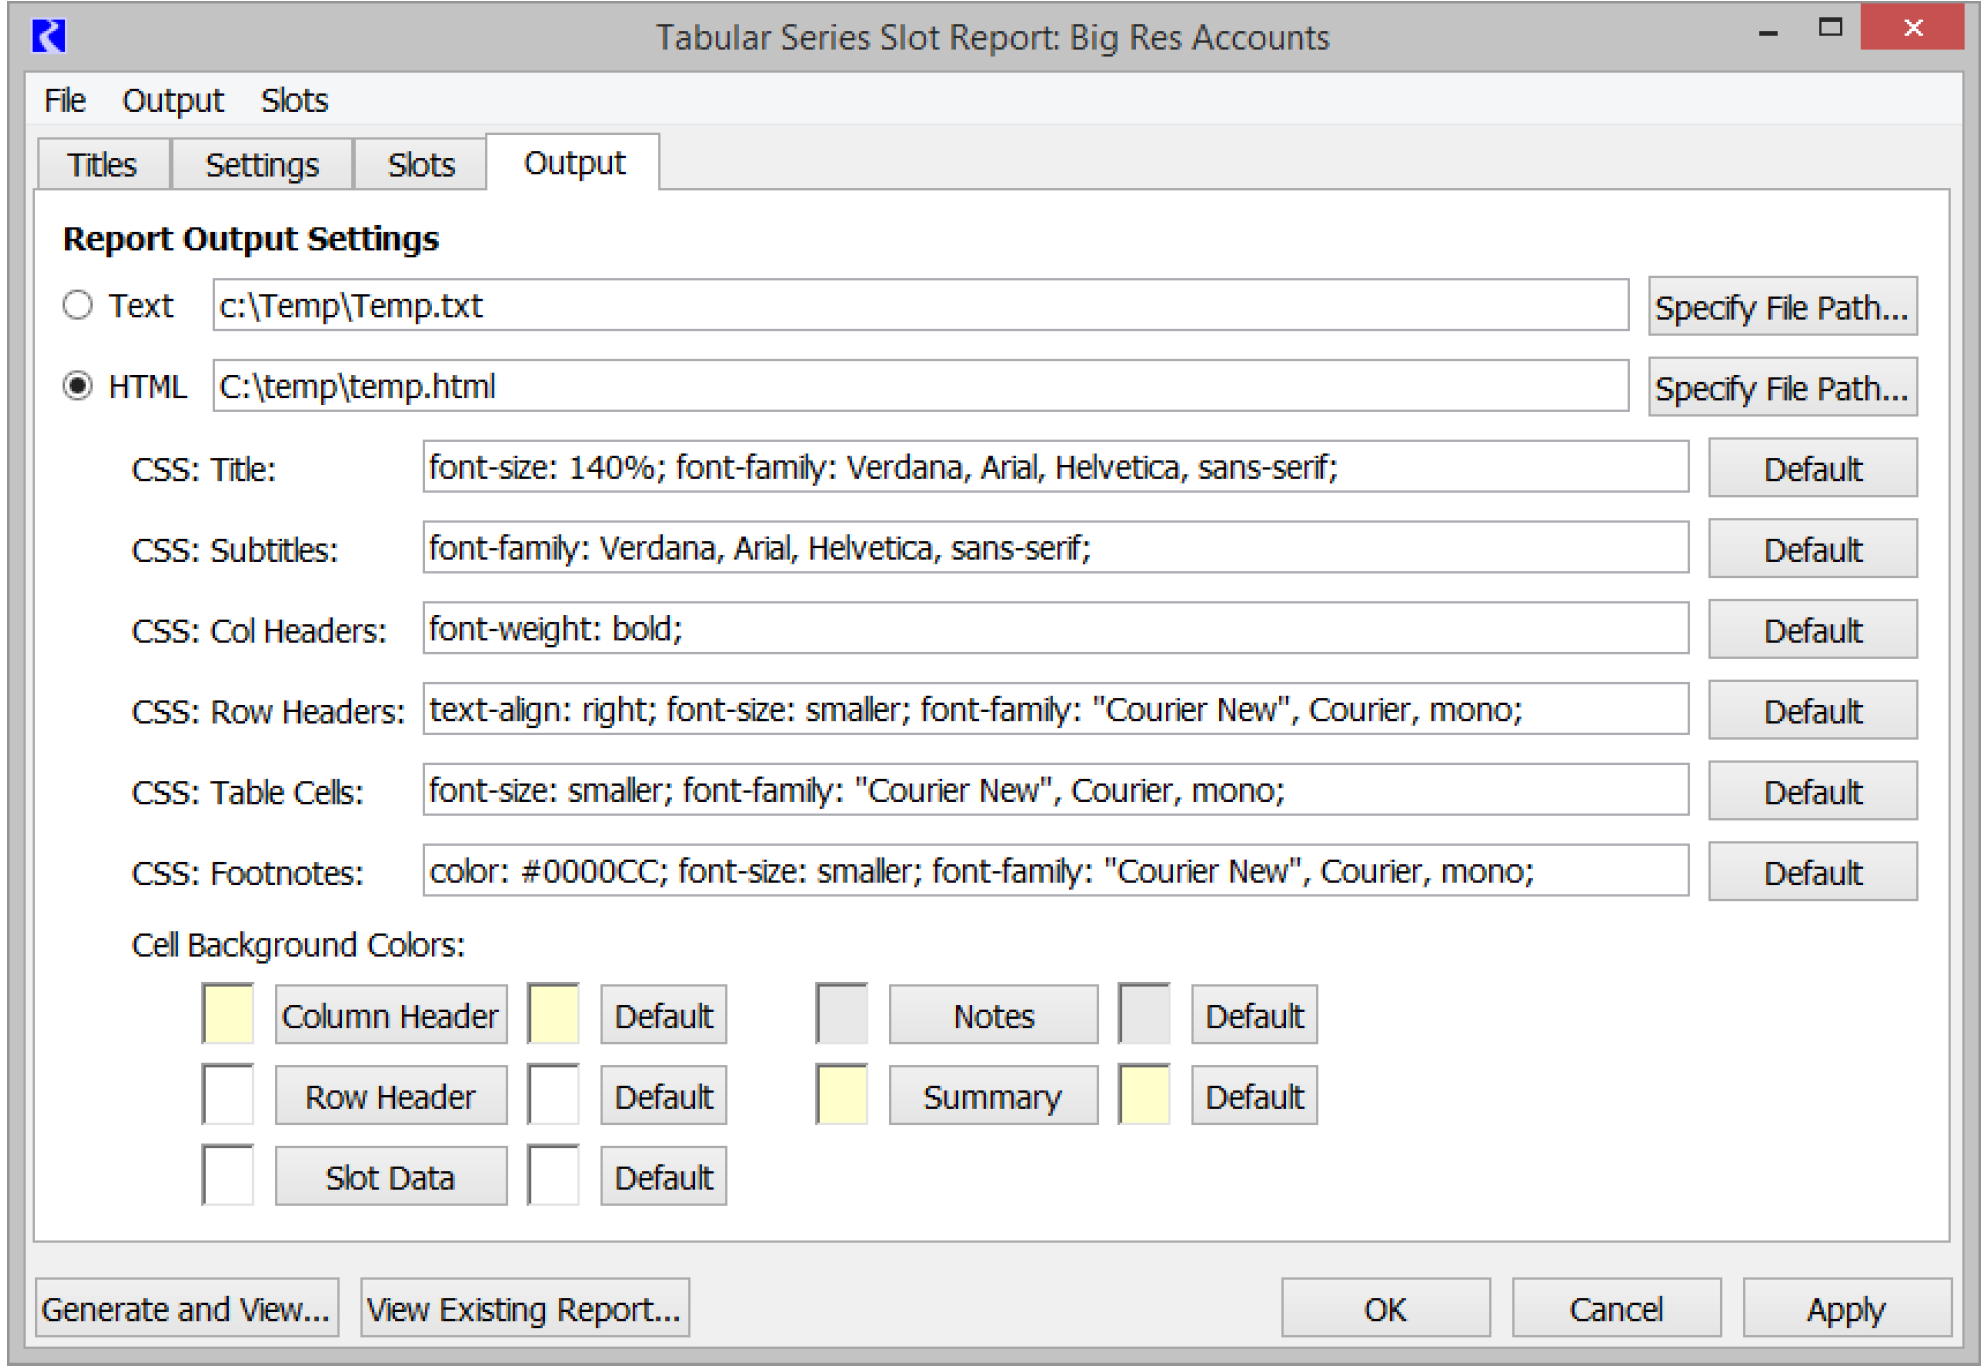Switch to the Titles tab
This screenshot has height=1371, width=1988.
102,164
